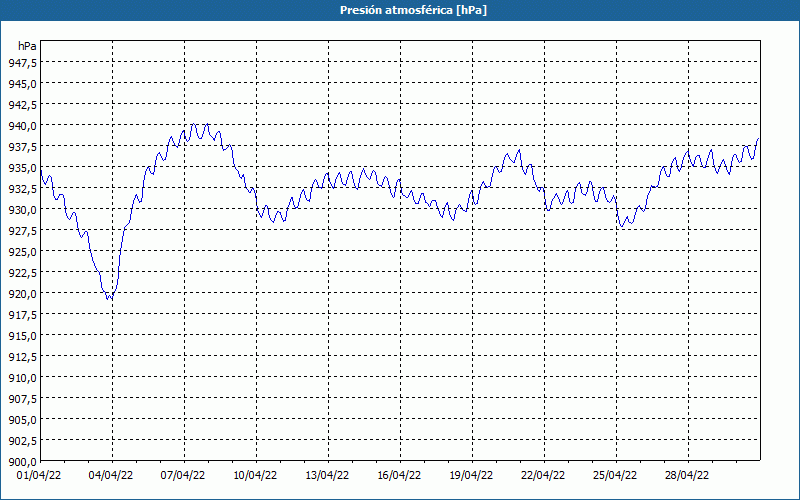Click the 19/04/22 date label

[471, 476]
